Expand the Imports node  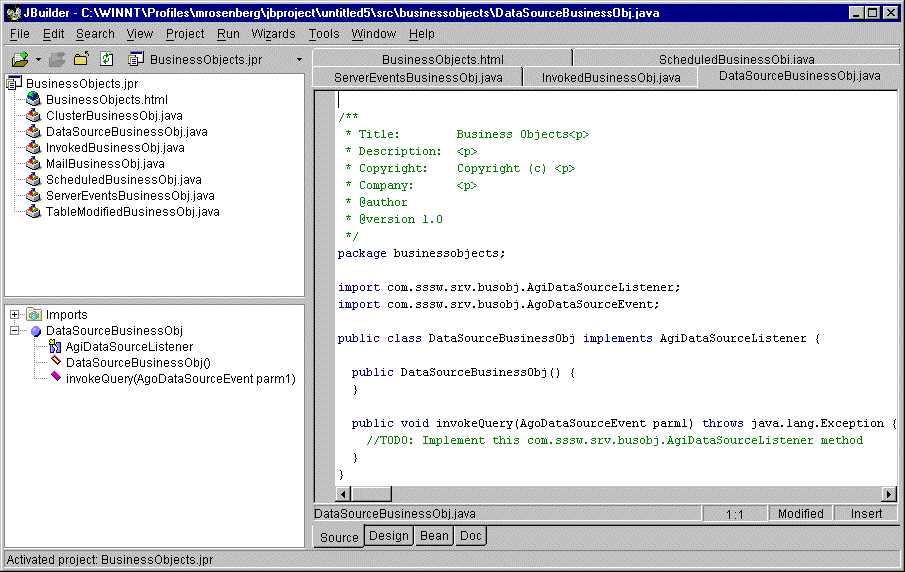[14, 315]
